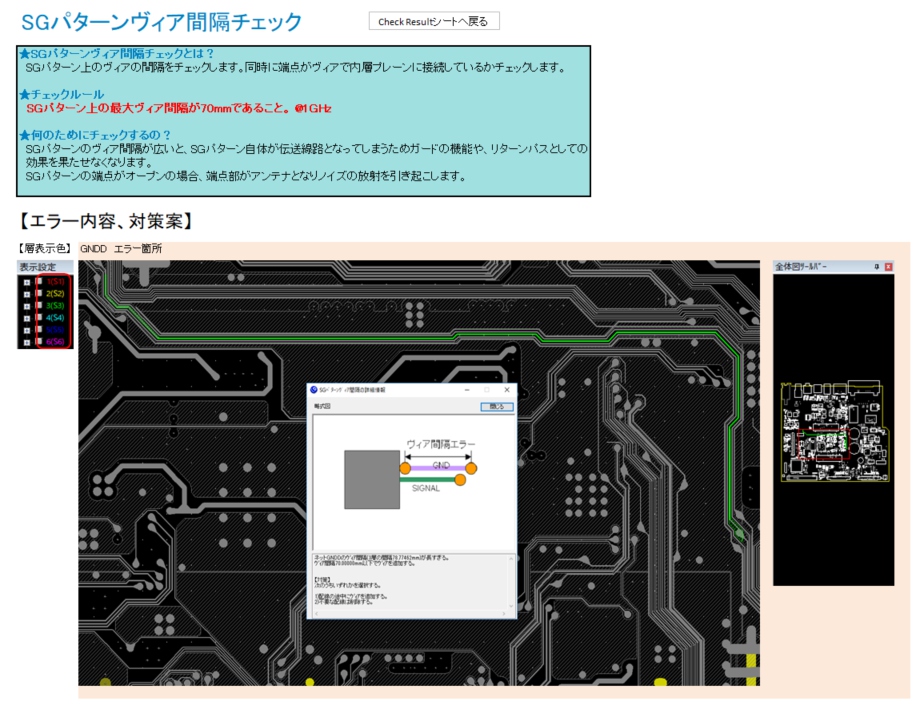
Task: Expand the 5(S5) layer tree node
Action: (27, 330)
